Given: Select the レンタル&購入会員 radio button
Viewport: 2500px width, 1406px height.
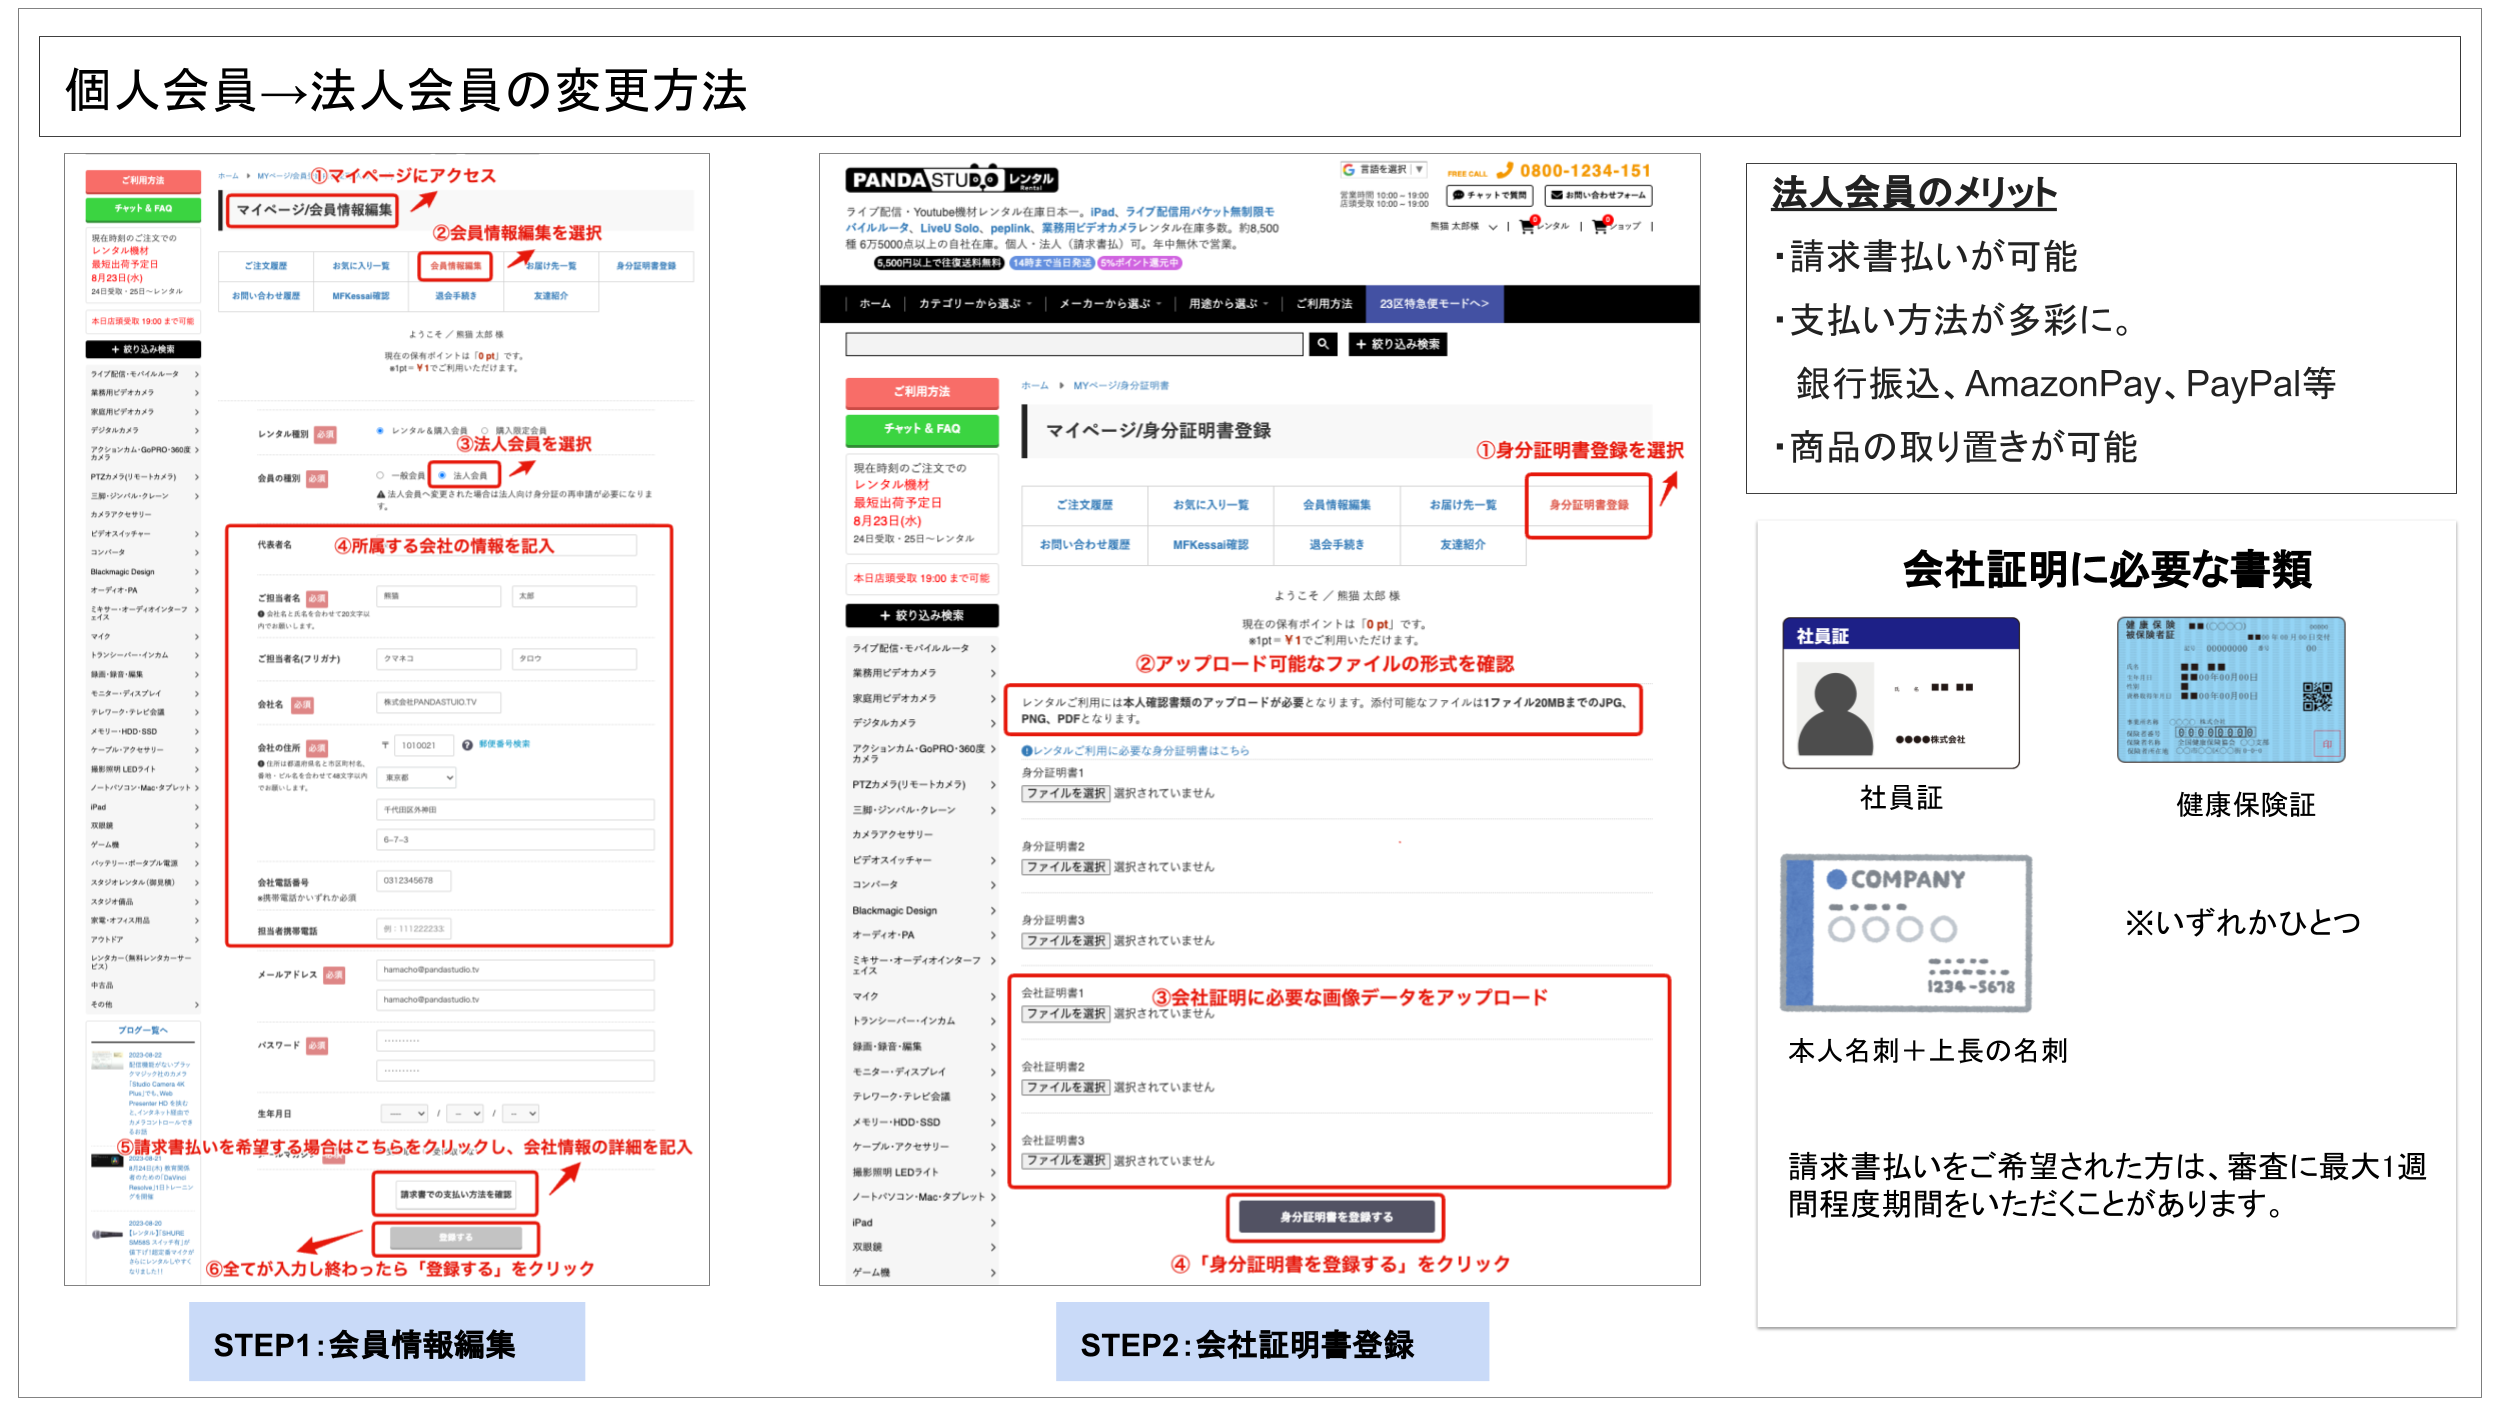Looking at the screenshot, I should pyautogui.click(x=380, y=431).
